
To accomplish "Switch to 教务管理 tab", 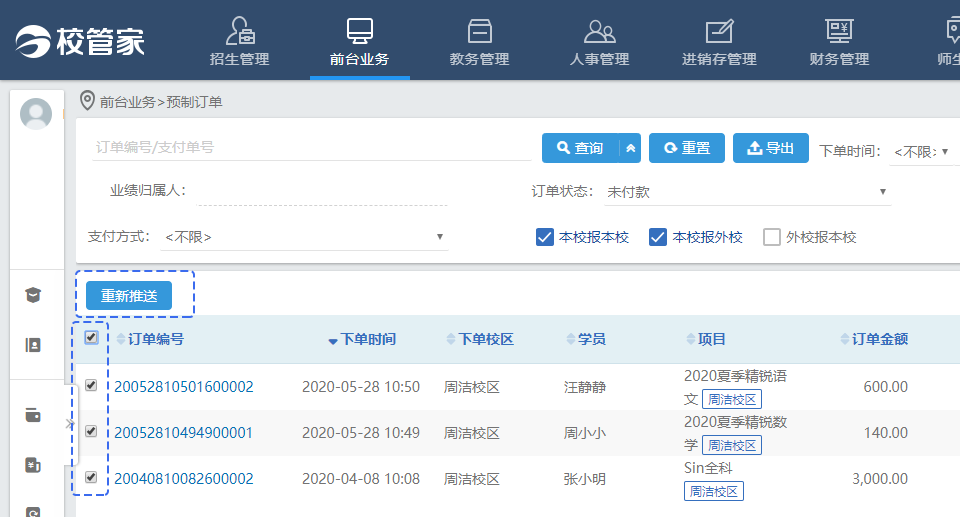I will click(479, 41).
